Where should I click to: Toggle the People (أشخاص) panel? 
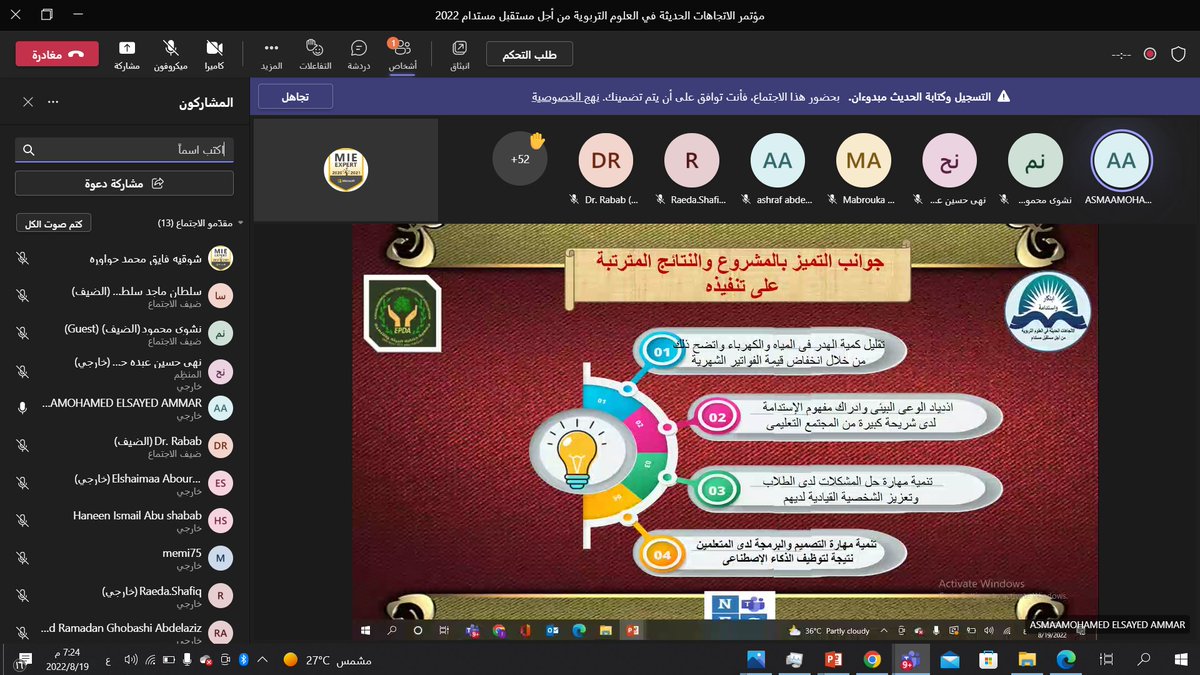pyautogui.click(x=402, y=54)
